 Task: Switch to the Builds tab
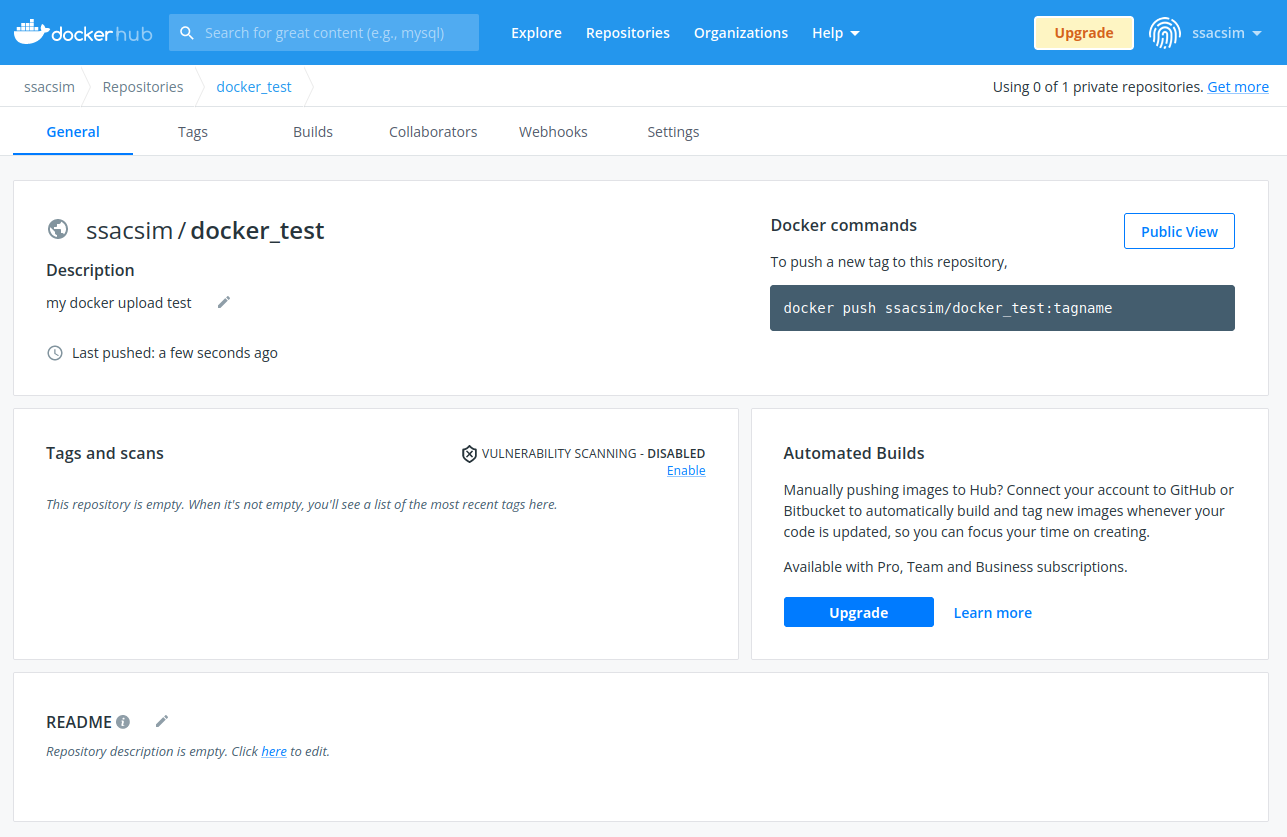pyautogui.click(x=313, y=132)
